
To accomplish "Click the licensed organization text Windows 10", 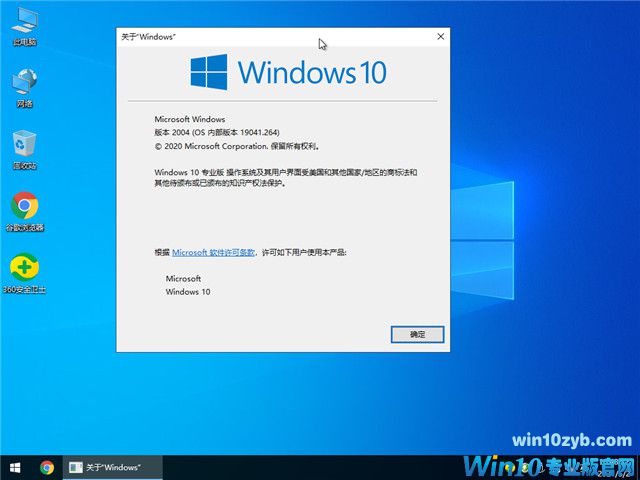I will (188, 291).
